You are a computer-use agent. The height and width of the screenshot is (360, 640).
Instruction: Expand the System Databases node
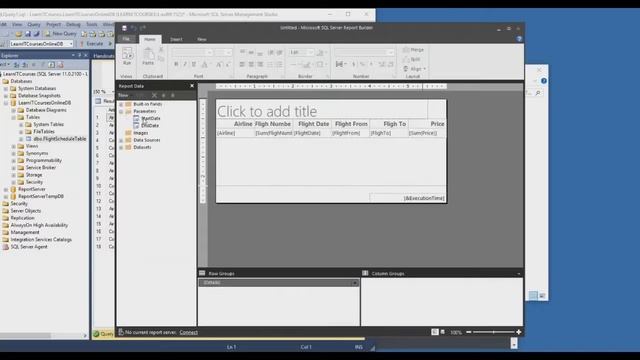click(x=6, y=88)
